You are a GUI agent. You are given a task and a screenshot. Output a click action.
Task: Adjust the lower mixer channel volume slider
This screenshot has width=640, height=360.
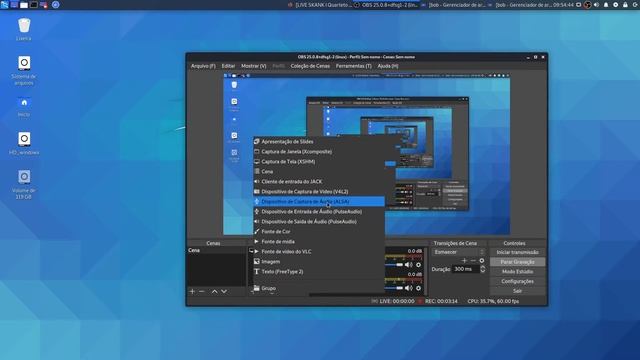[x=394, y=288]
